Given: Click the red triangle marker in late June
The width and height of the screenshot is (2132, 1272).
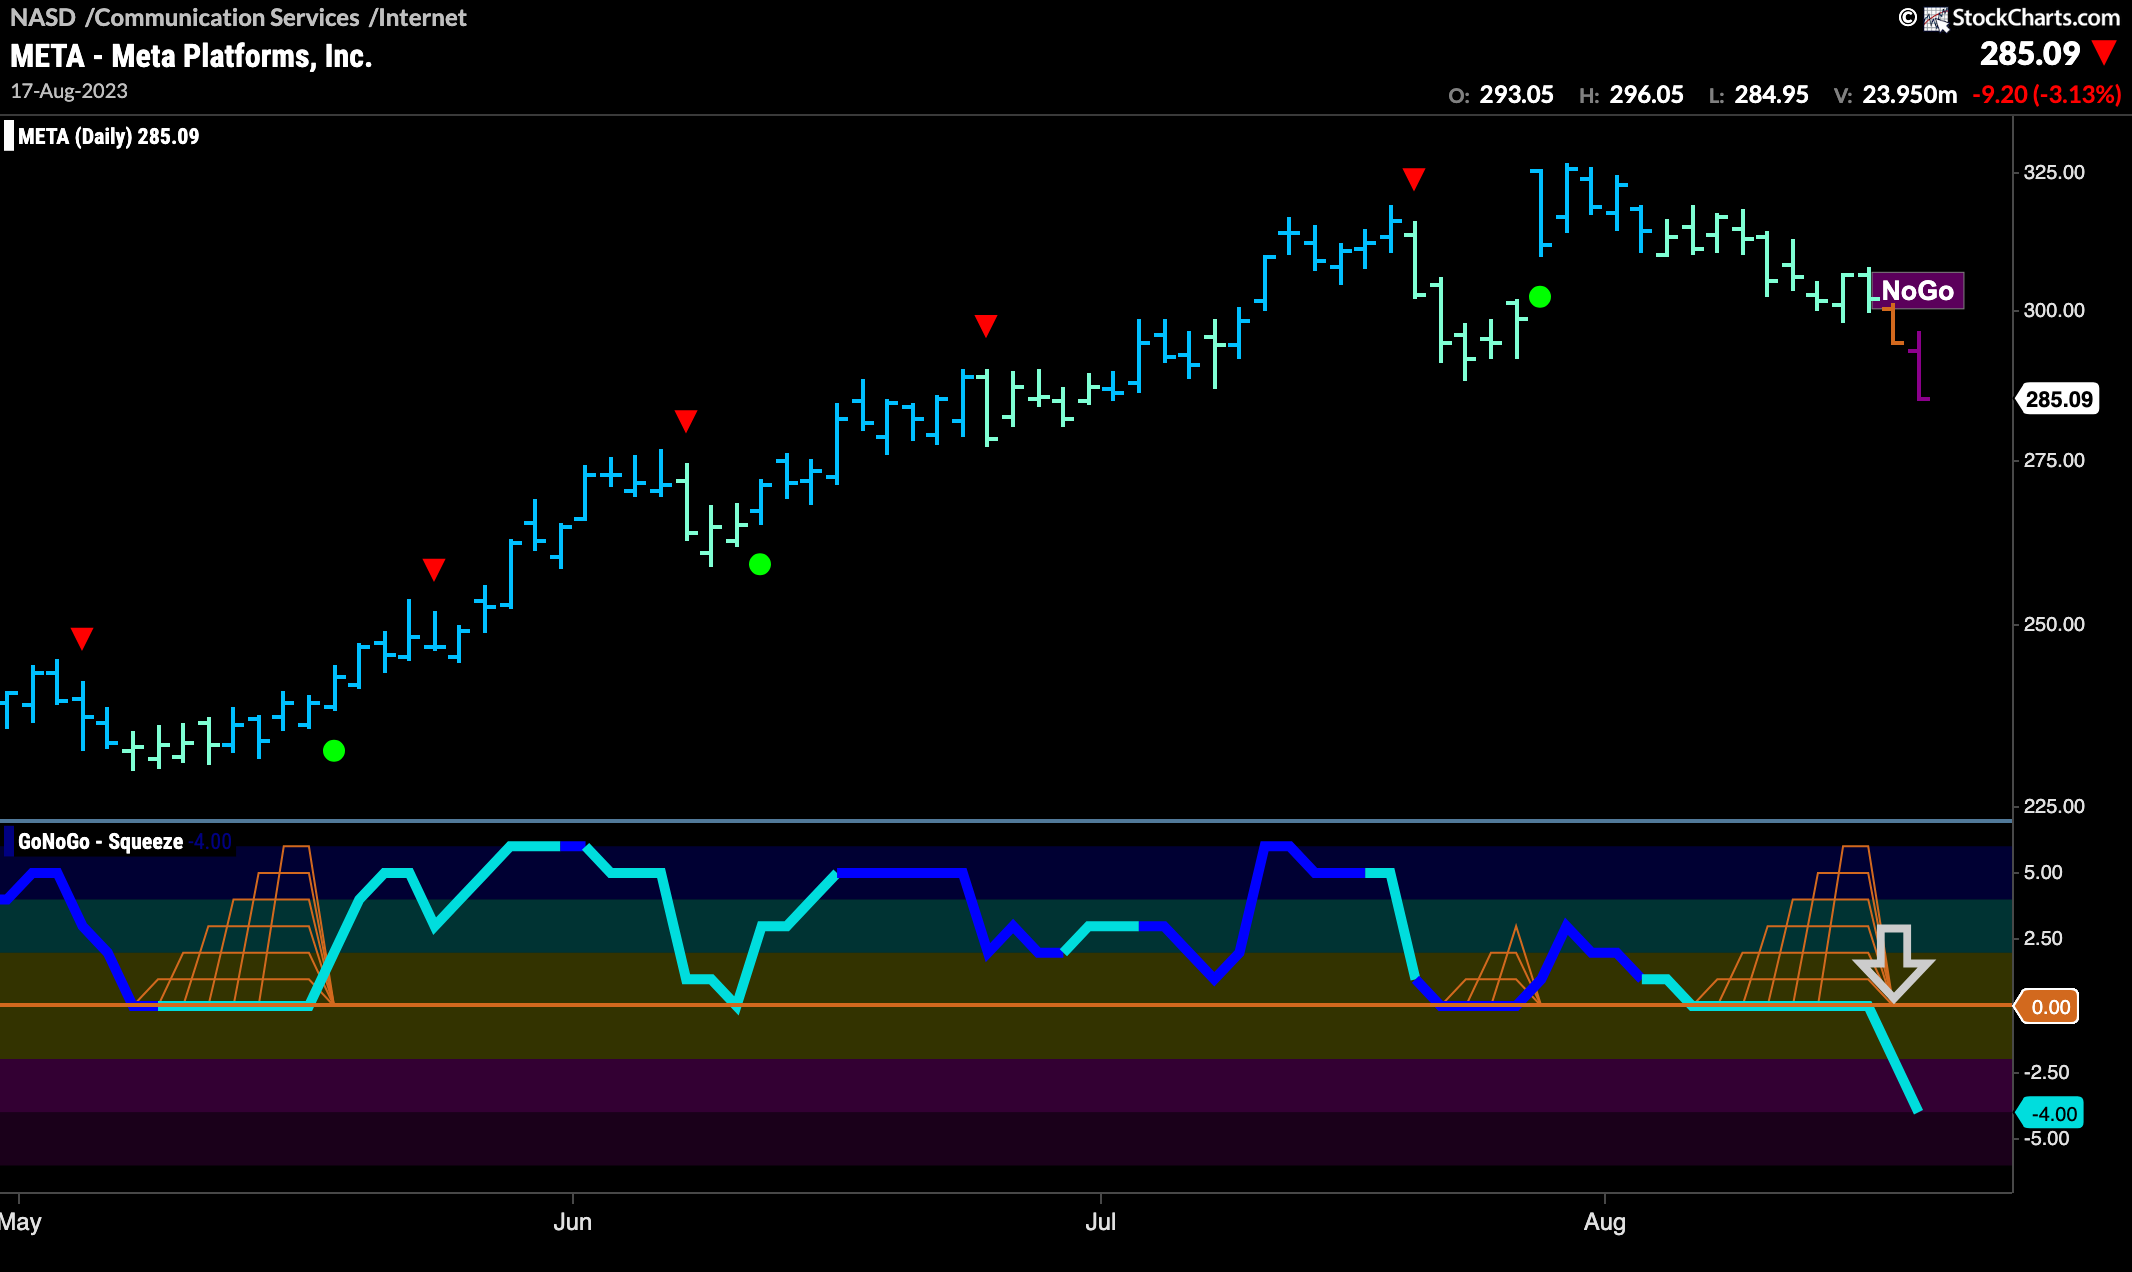Looking at the screenshot, I should [x=986, y=325].
